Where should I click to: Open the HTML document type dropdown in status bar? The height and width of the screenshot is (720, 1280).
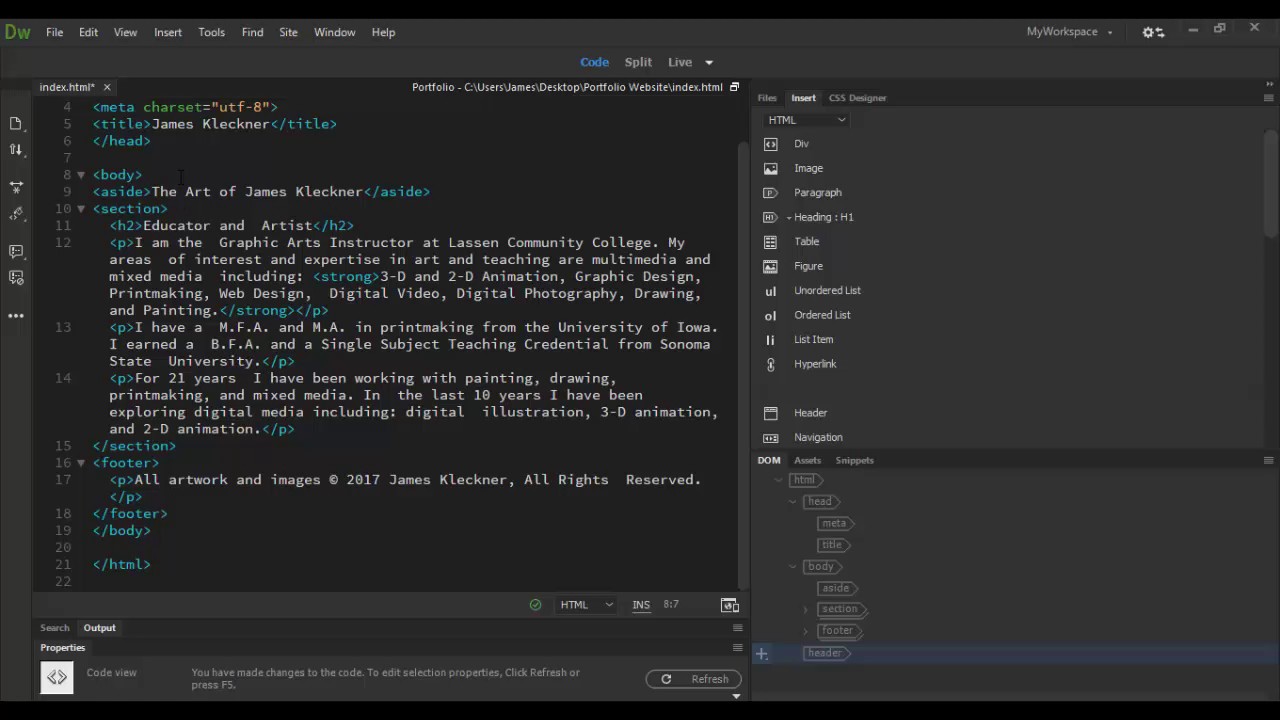pyautogui.click(x=587, y=604)
